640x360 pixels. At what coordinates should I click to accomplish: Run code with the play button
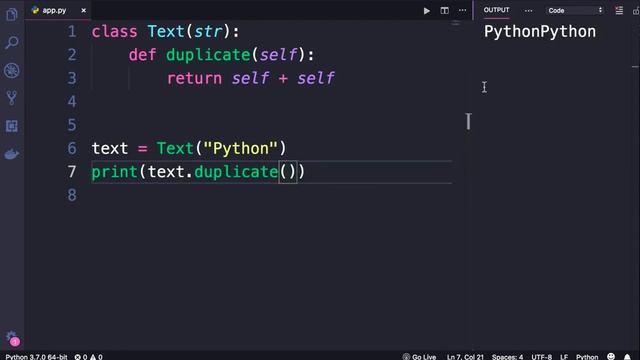pos(427,11)
